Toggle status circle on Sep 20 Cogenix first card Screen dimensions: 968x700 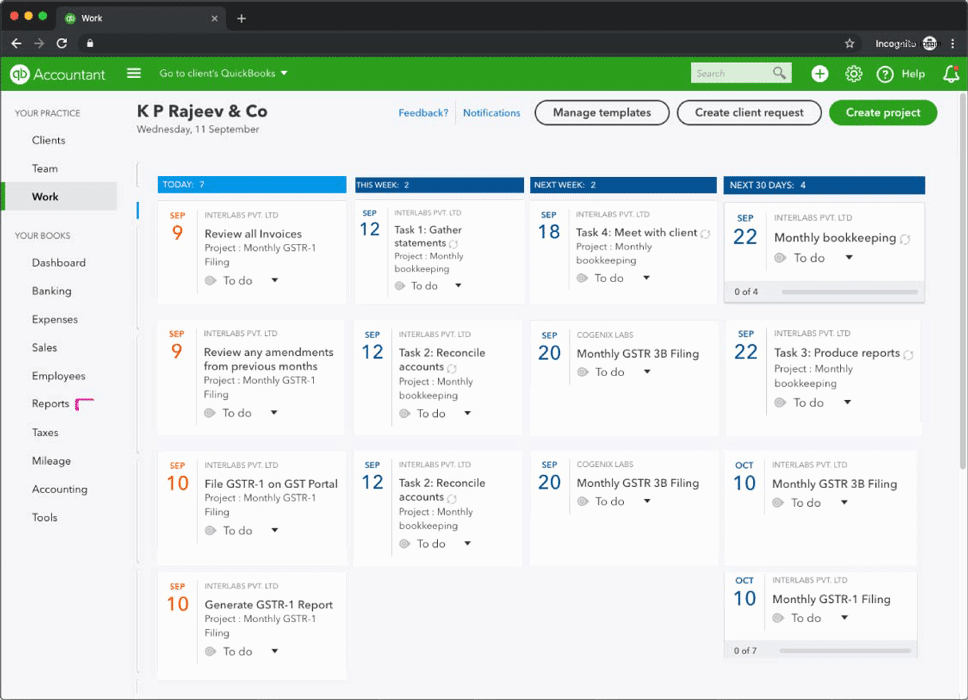[583, 372]
